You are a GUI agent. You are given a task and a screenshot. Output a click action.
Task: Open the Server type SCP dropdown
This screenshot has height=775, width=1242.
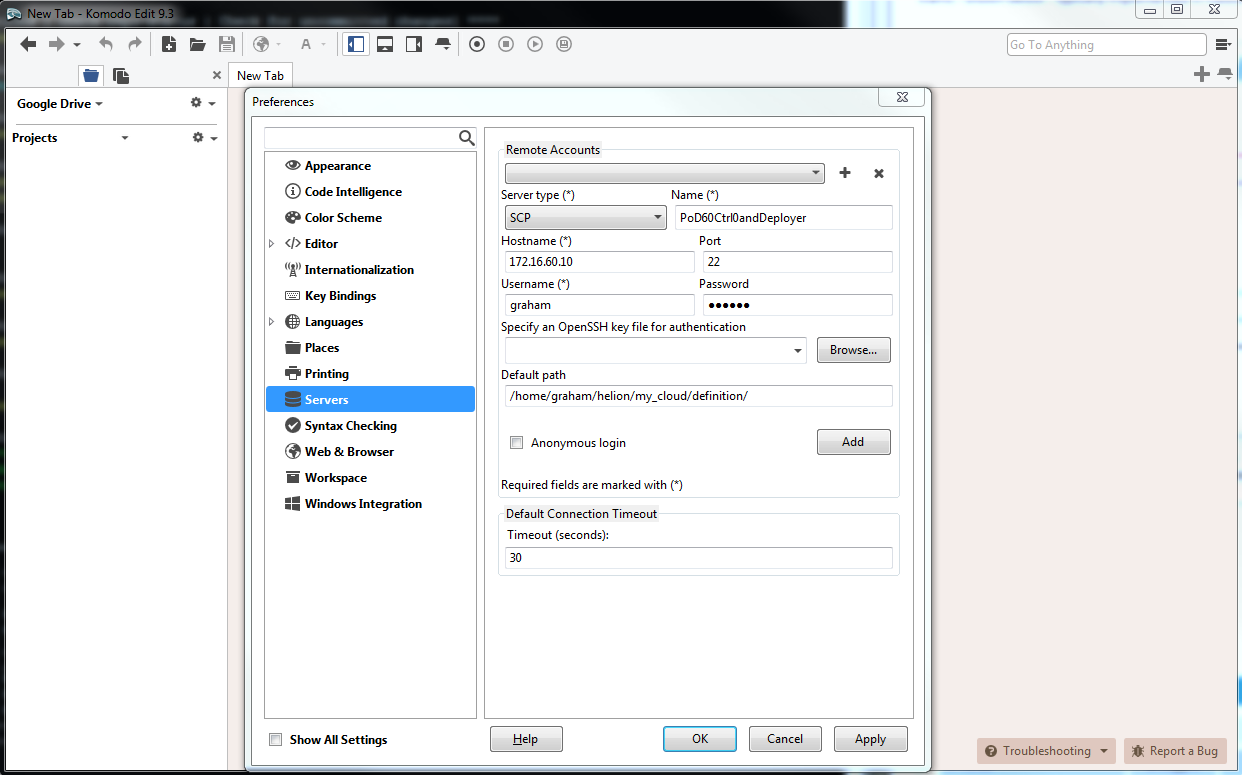585,217
